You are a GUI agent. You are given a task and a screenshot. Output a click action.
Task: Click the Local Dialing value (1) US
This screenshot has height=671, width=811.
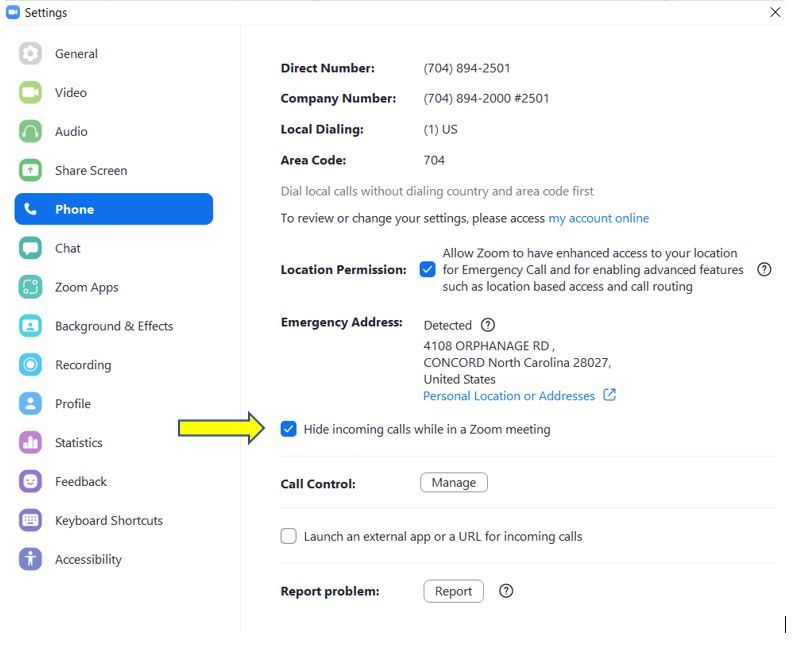pos(440,129)
